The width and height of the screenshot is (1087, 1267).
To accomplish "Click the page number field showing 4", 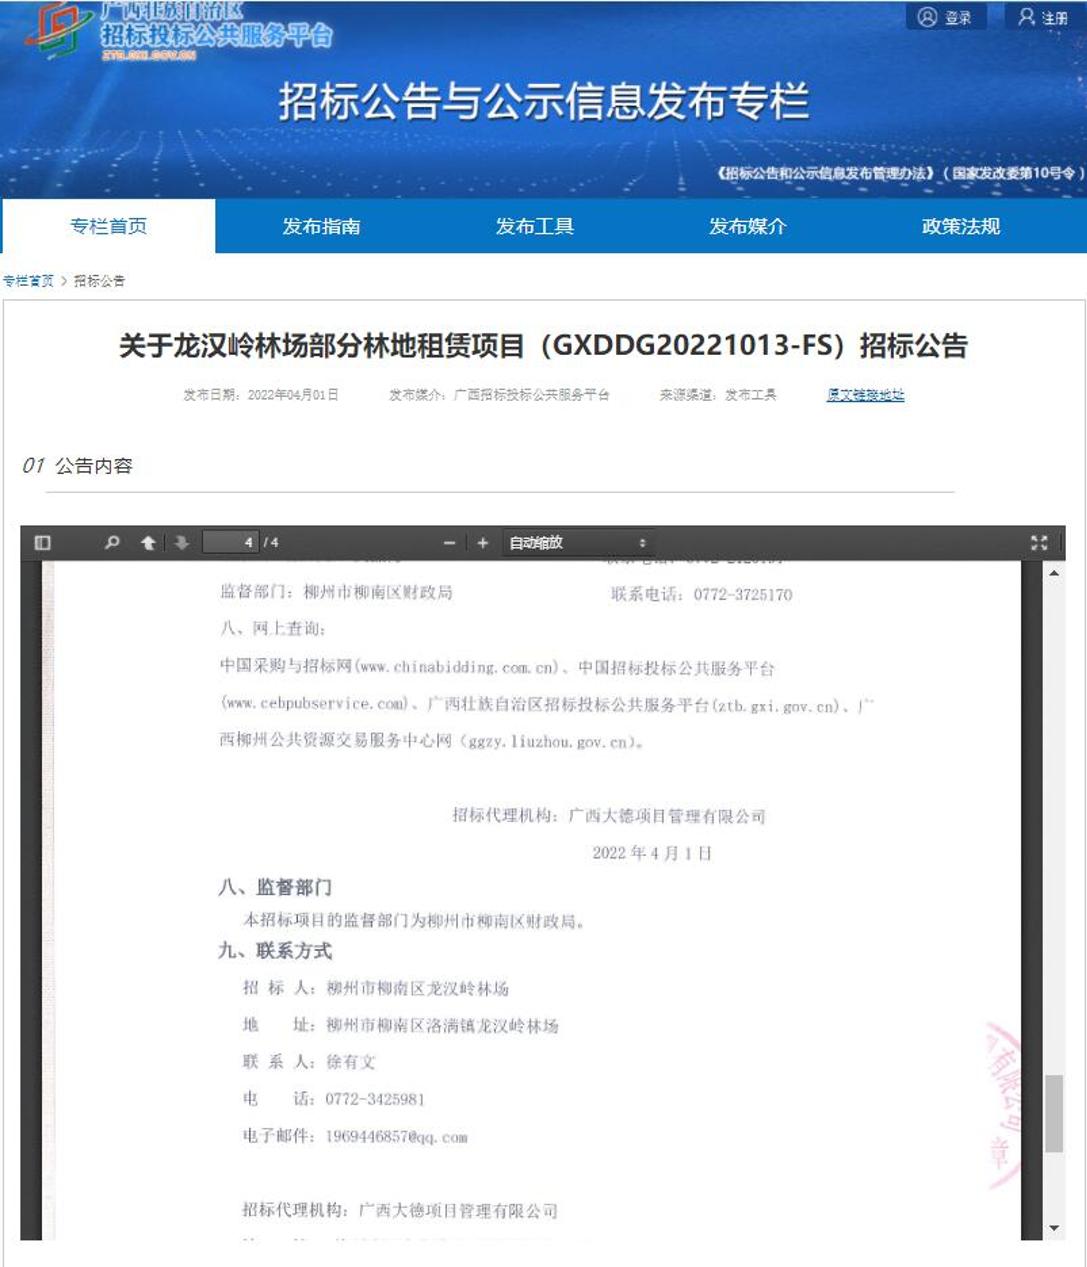I will 231,543.
